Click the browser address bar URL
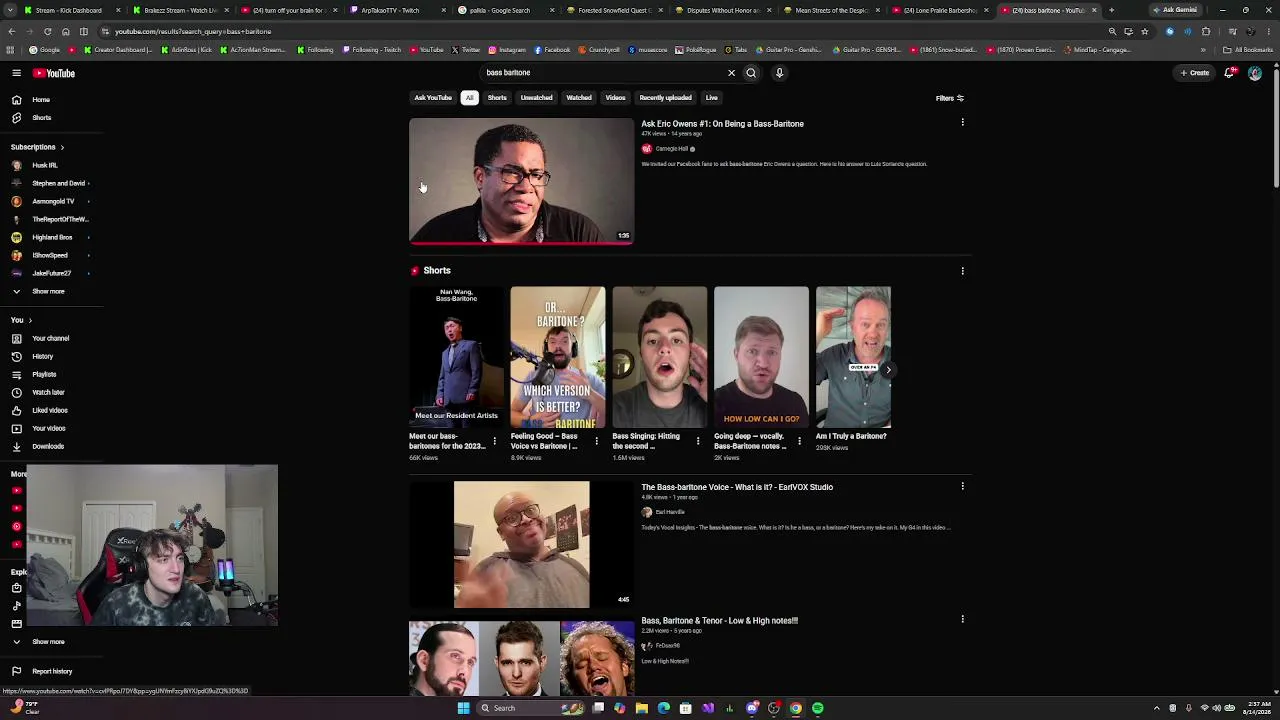 pos(193,31)
